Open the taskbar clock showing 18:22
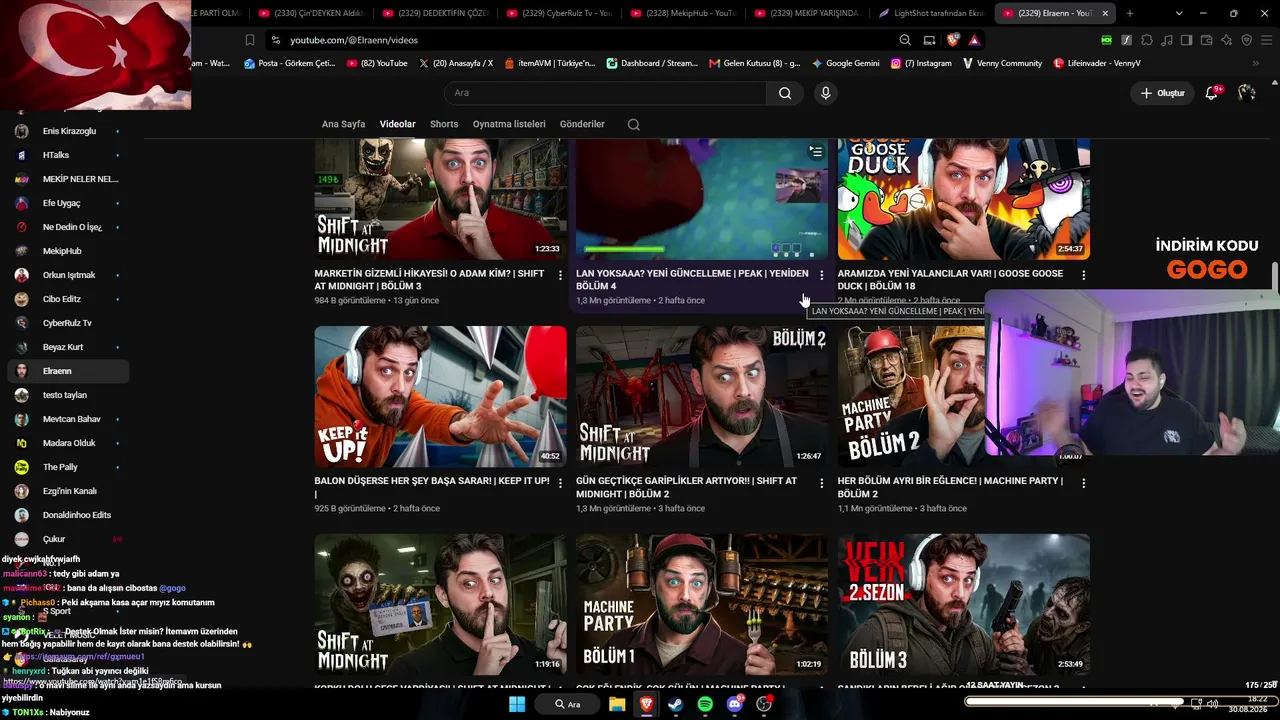Image resolution: width=1280 pixels, height=720 pixels. pyautogui.click(x=1250, y=704)
